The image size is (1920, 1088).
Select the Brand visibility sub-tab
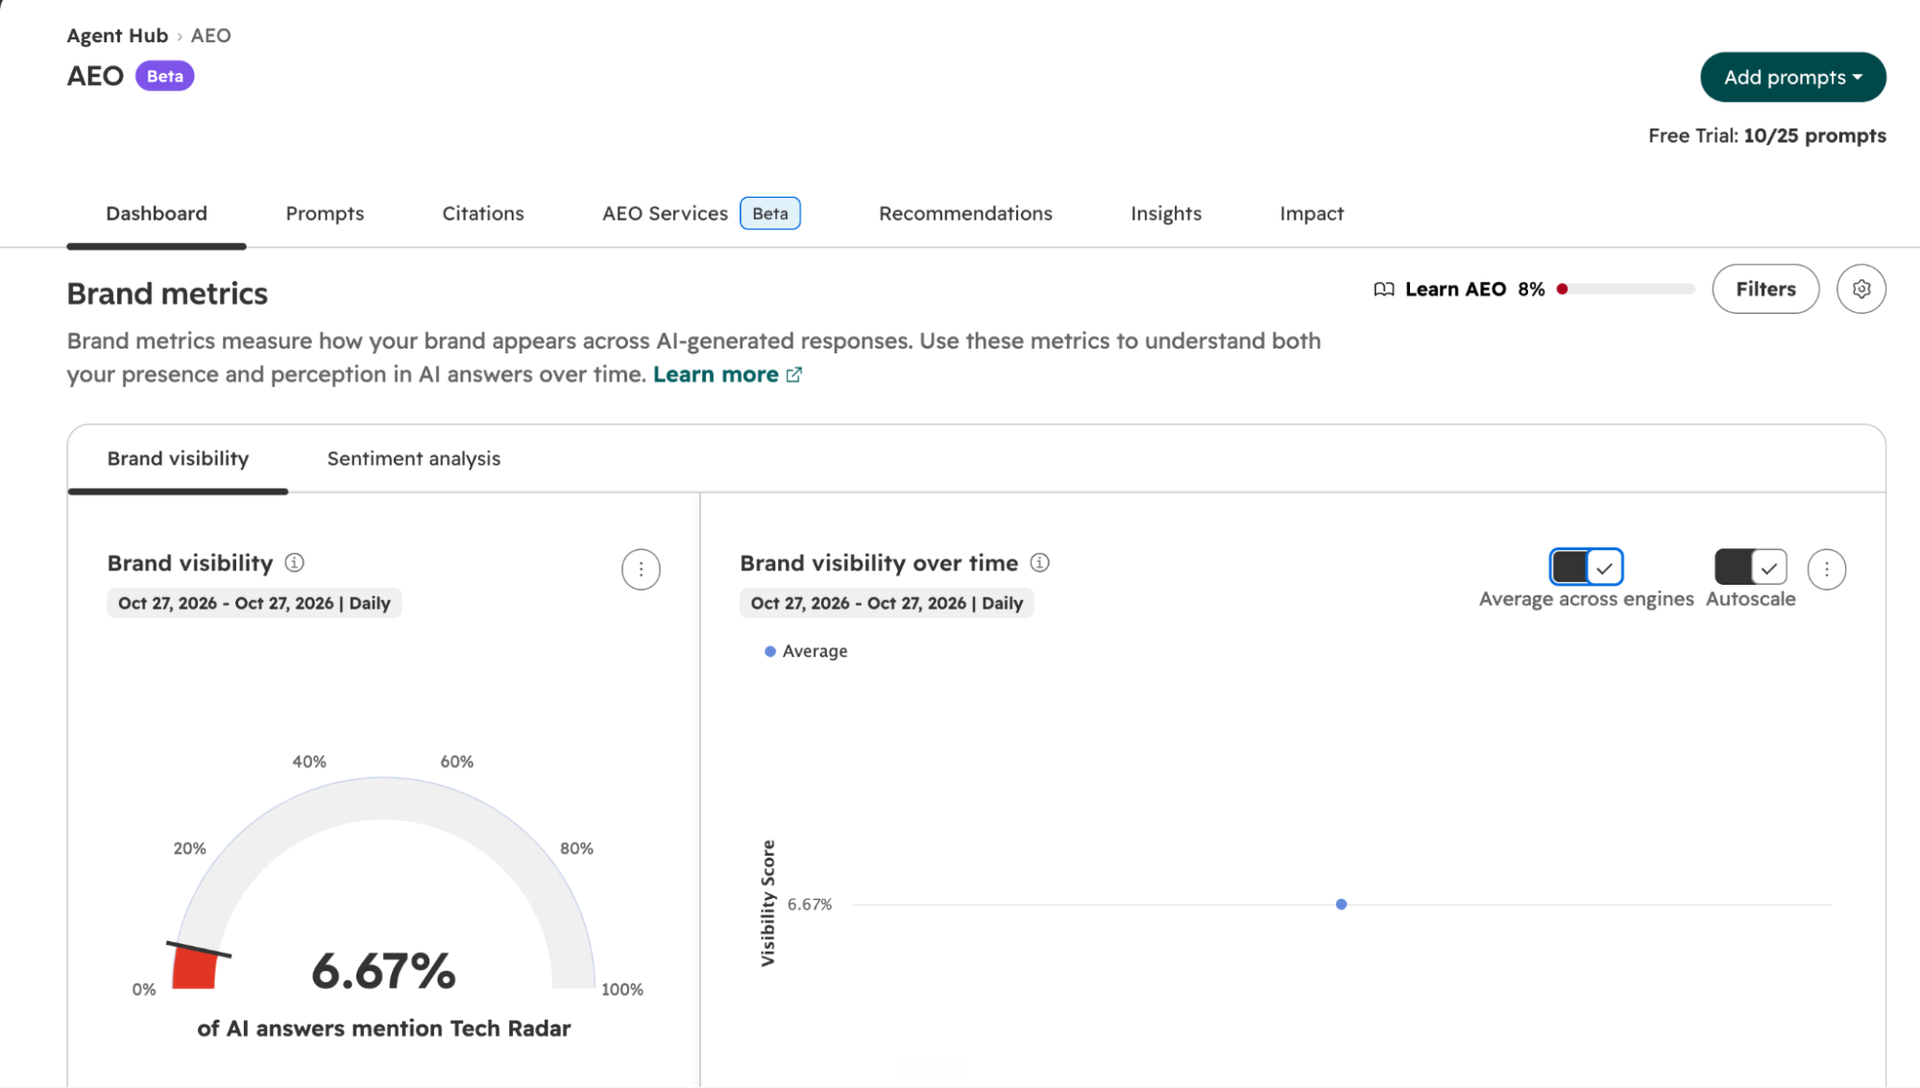pos(178,458)
